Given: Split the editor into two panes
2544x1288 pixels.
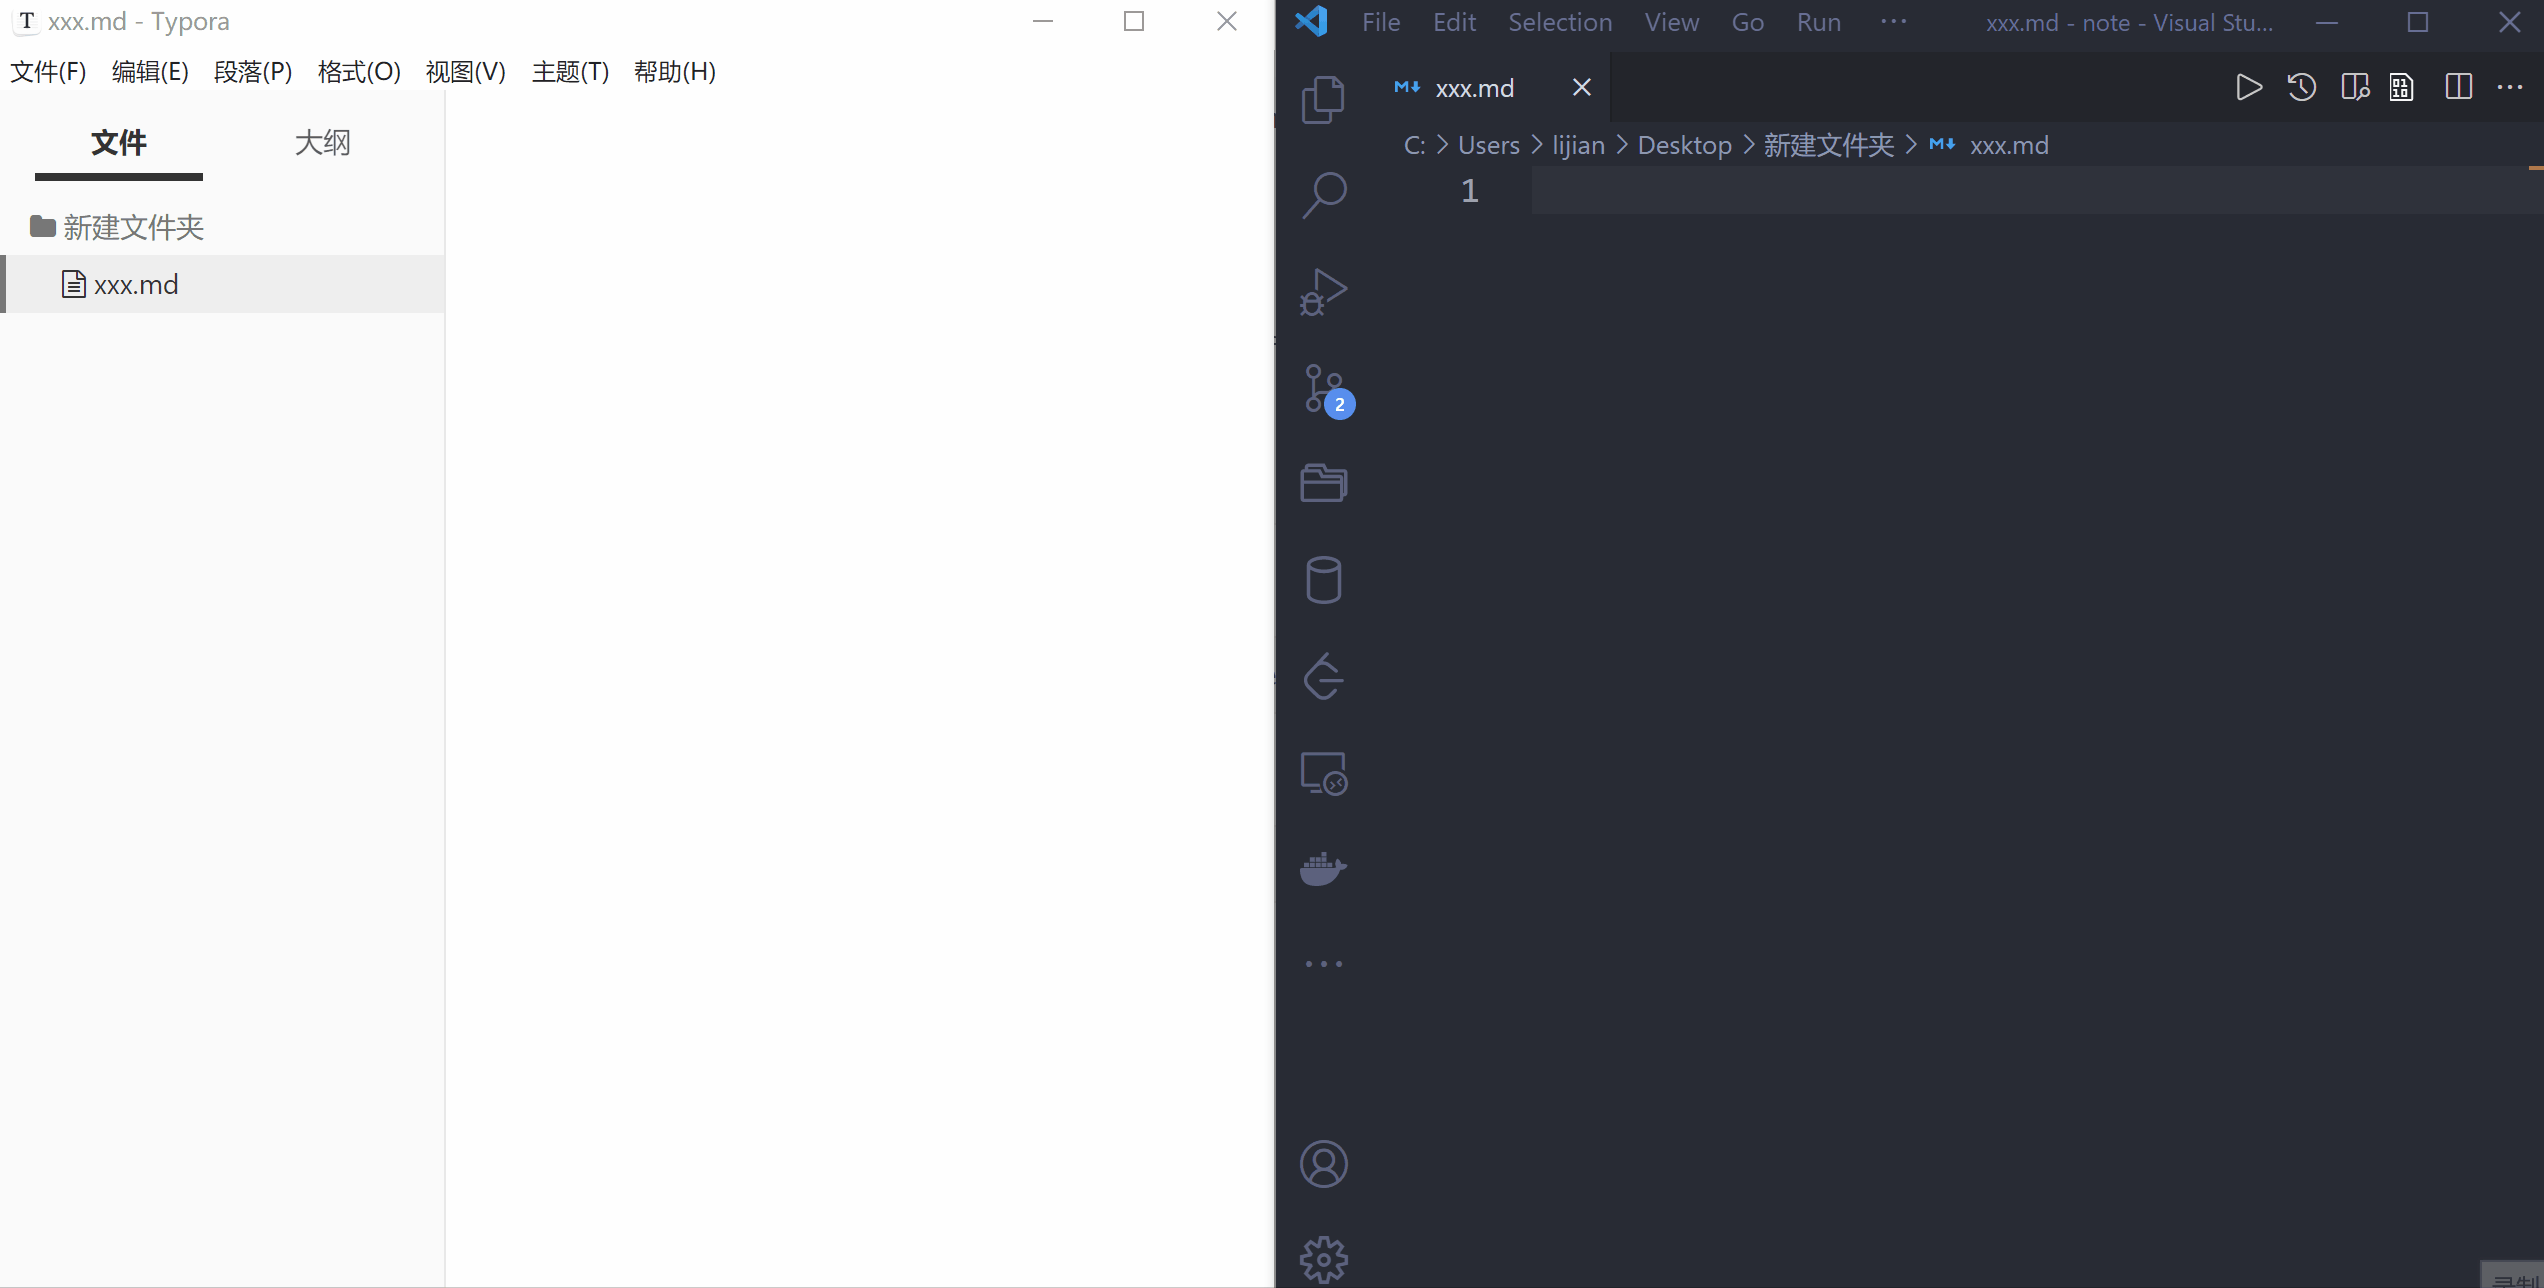Looking at the screenshot, I should (2459, 87).
